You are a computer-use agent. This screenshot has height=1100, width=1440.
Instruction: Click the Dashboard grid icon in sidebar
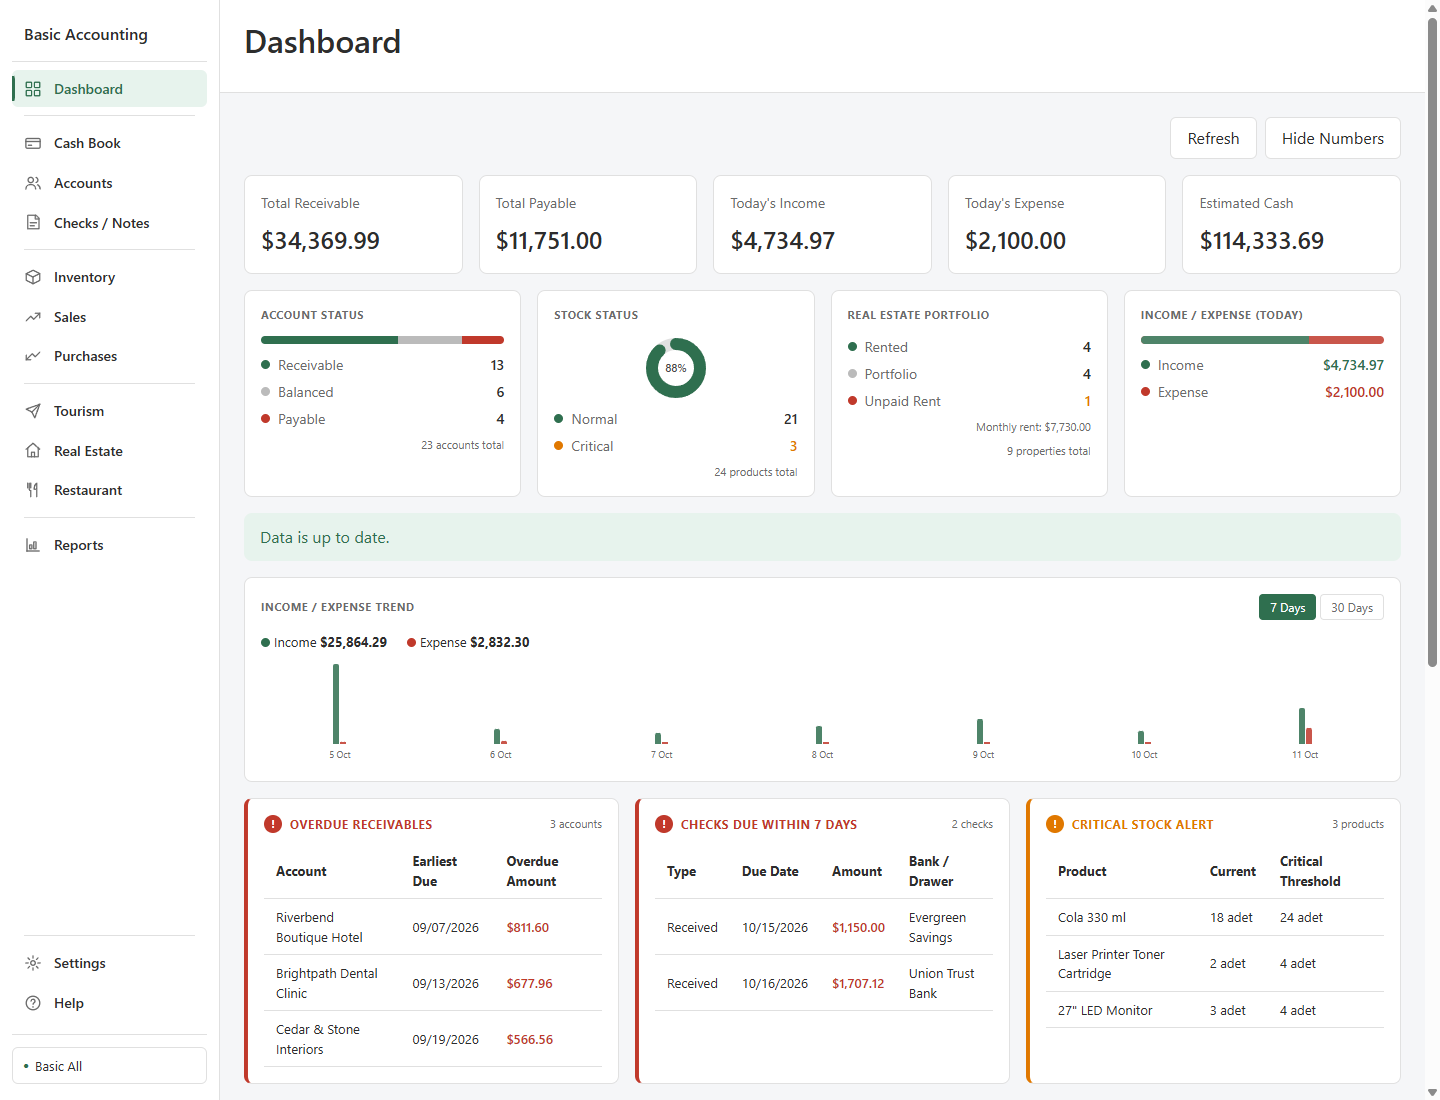point(33,89)
